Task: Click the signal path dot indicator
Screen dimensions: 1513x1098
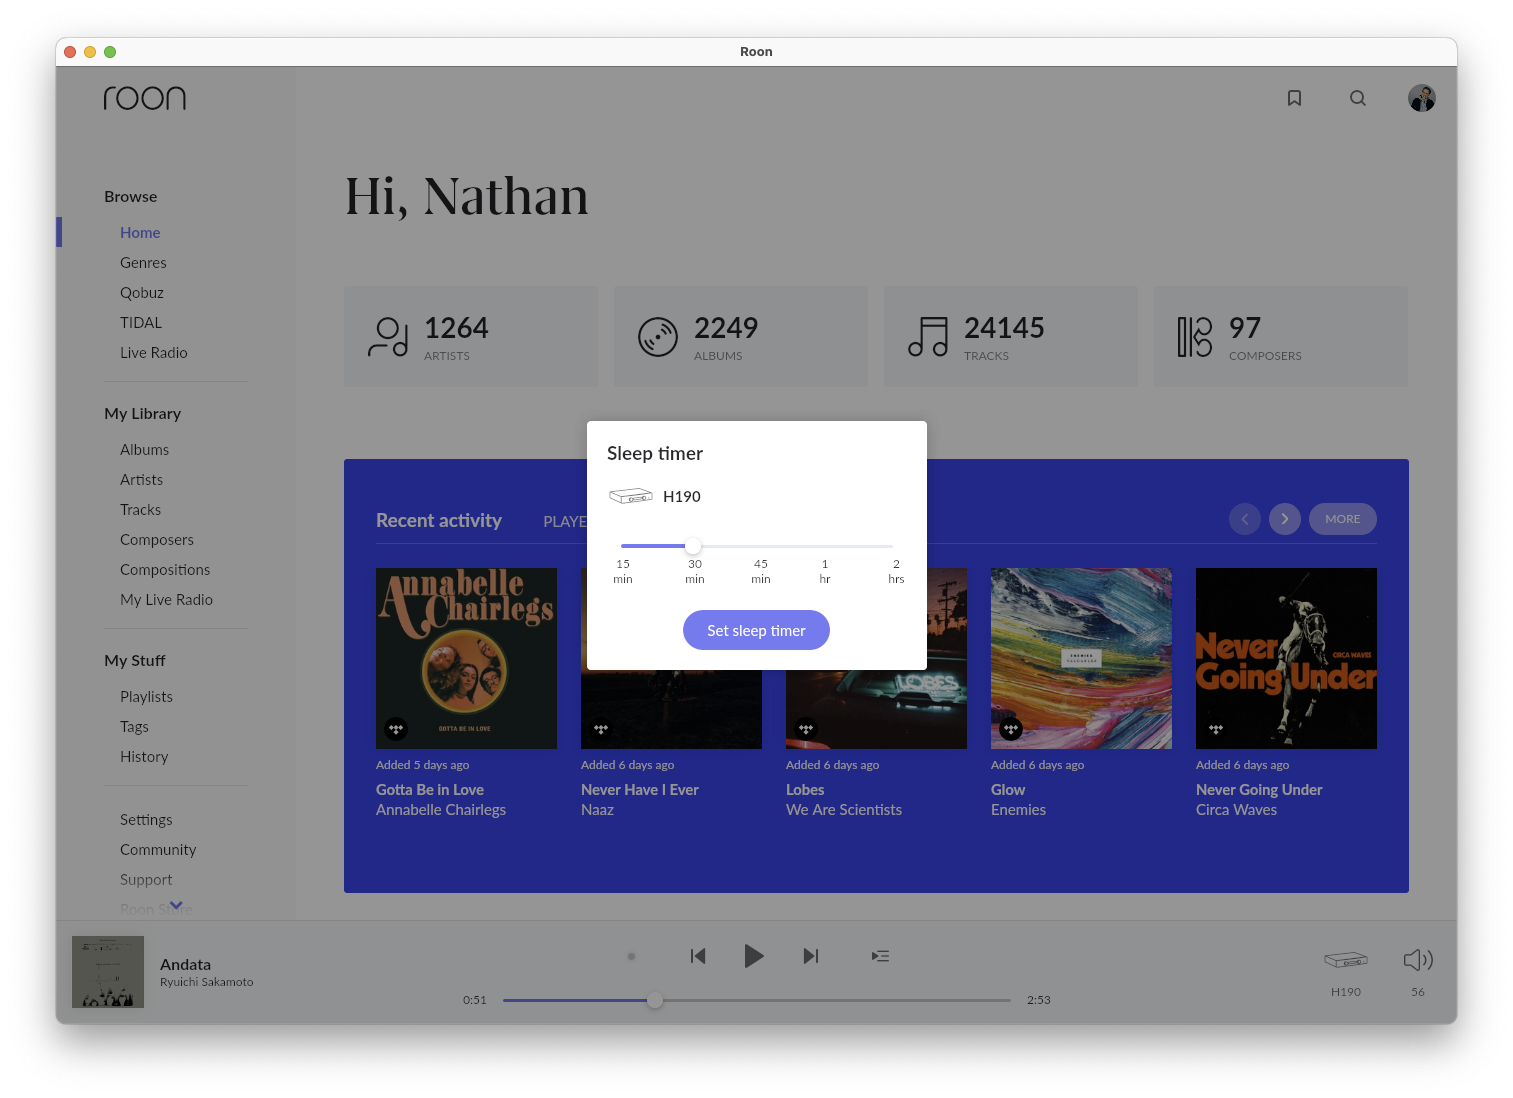Action: [631, 956]
